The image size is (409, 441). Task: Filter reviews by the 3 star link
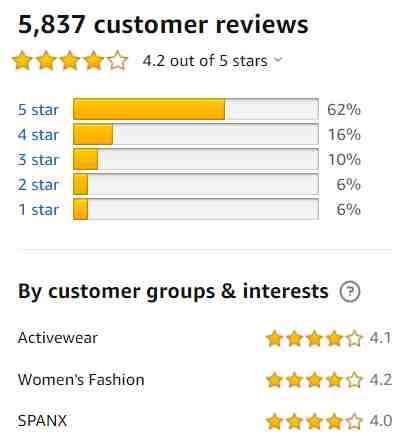pos(38,160)
